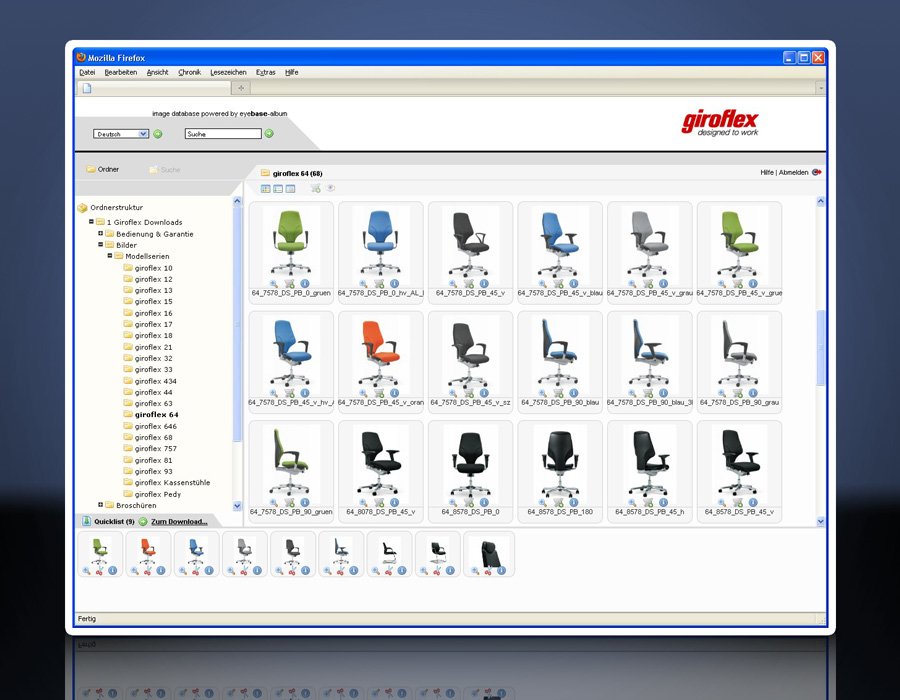Zoom into 64_8578_DS_PB_180 image
The image size is (900, 700).
pos(543,503)
